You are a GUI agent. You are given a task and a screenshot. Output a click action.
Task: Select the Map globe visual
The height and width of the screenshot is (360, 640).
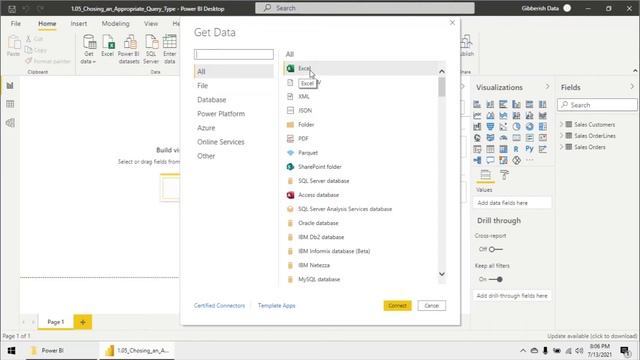click(477, 138)
